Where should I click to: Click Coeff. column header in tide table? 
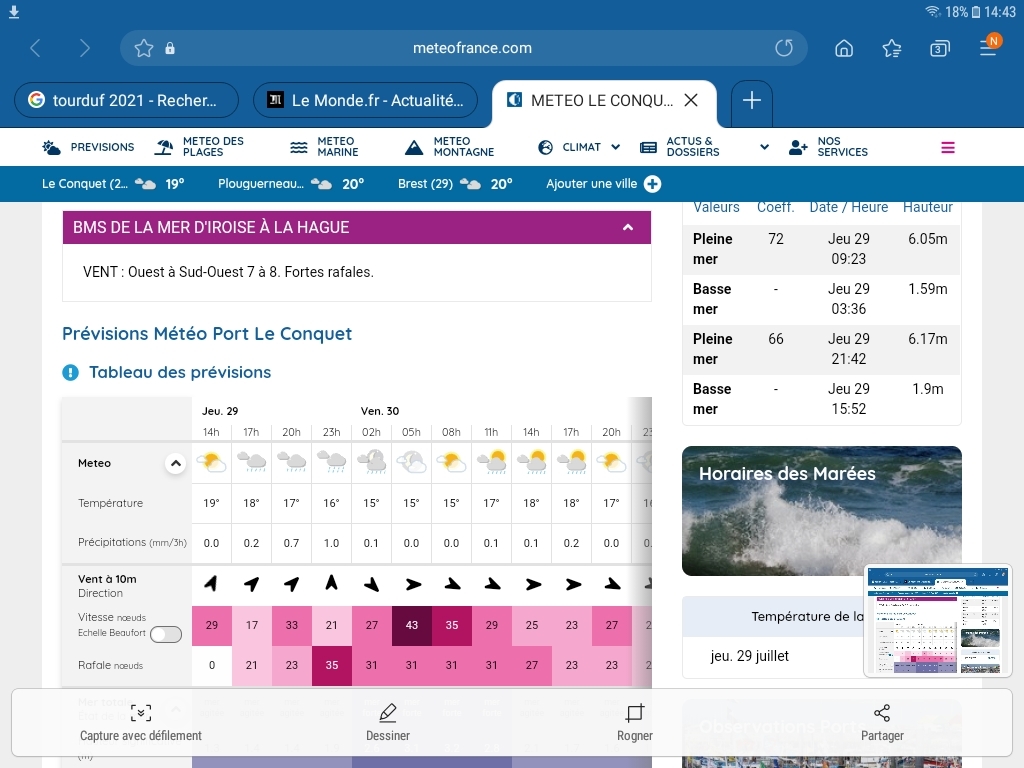point(776,207)
